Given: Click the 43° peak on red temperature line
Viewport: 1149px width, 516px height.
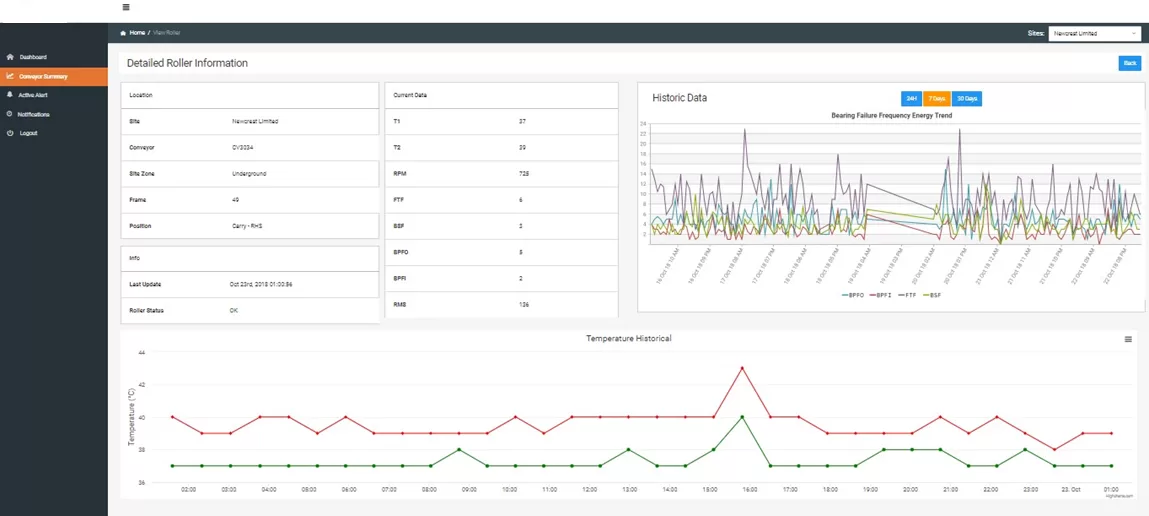Looking at the screenshot, I should pyautogui.click(x=742, y=368).
